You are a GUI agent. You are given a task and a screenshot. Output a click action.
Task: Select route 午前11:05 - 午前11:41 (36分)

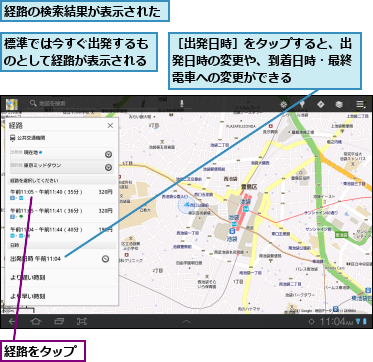[x=62, y=214]
